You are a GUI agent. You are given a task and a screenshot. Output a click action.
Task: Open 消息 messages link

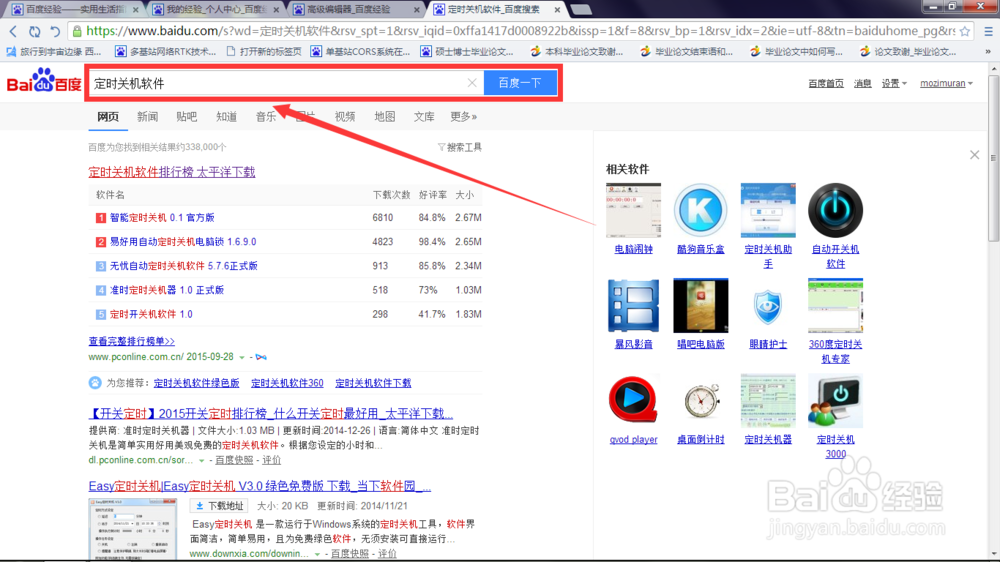[863, 84]
